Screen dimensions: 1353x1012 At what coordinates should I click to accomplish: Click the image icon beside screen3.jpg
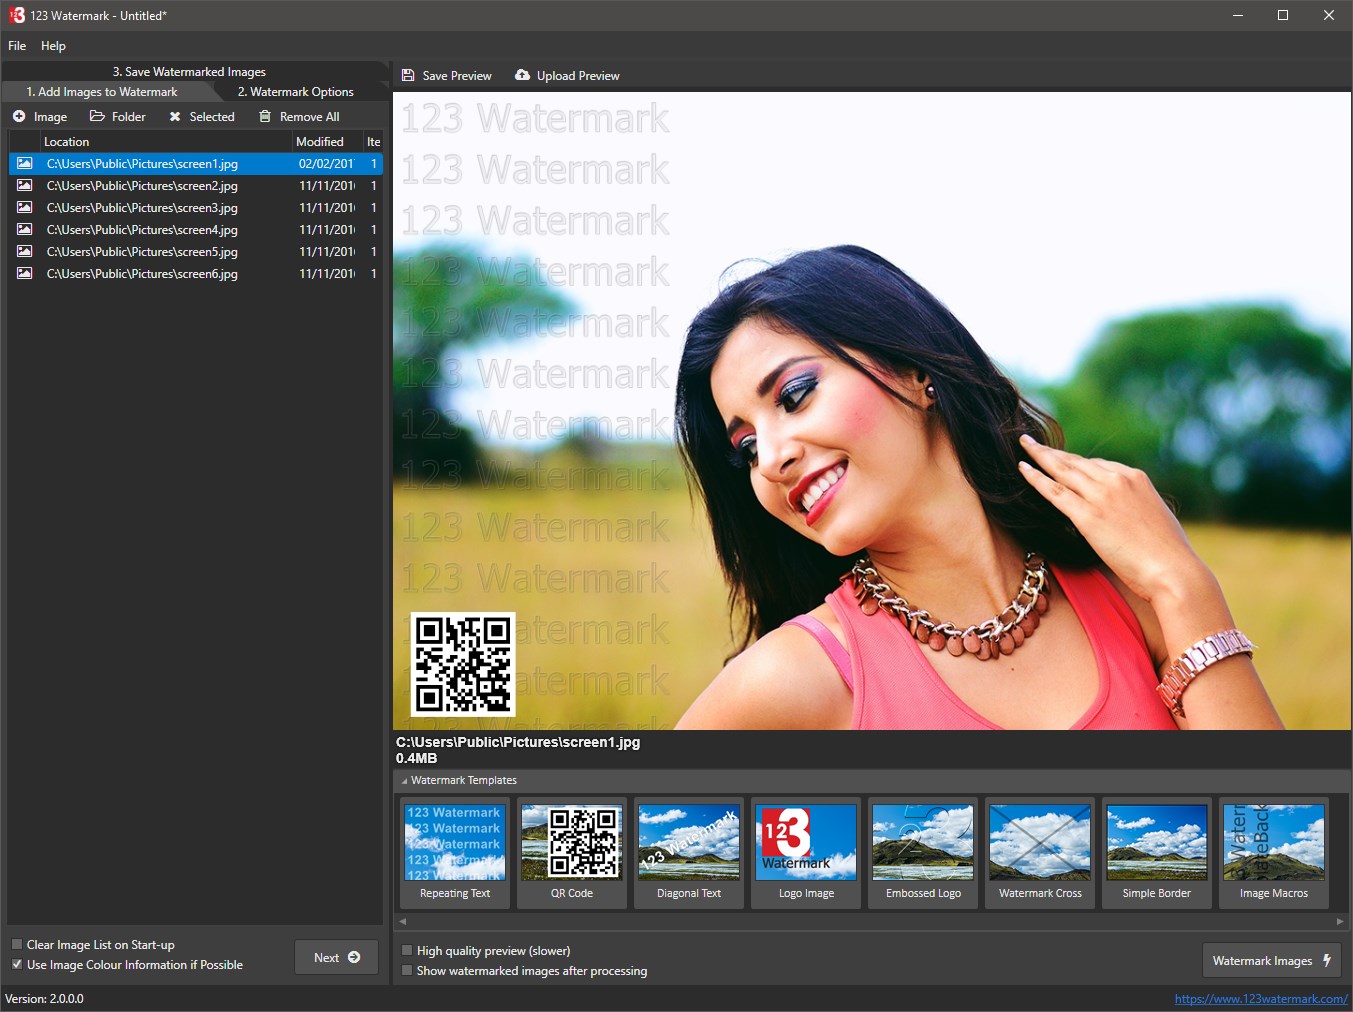tap(24, 208)
